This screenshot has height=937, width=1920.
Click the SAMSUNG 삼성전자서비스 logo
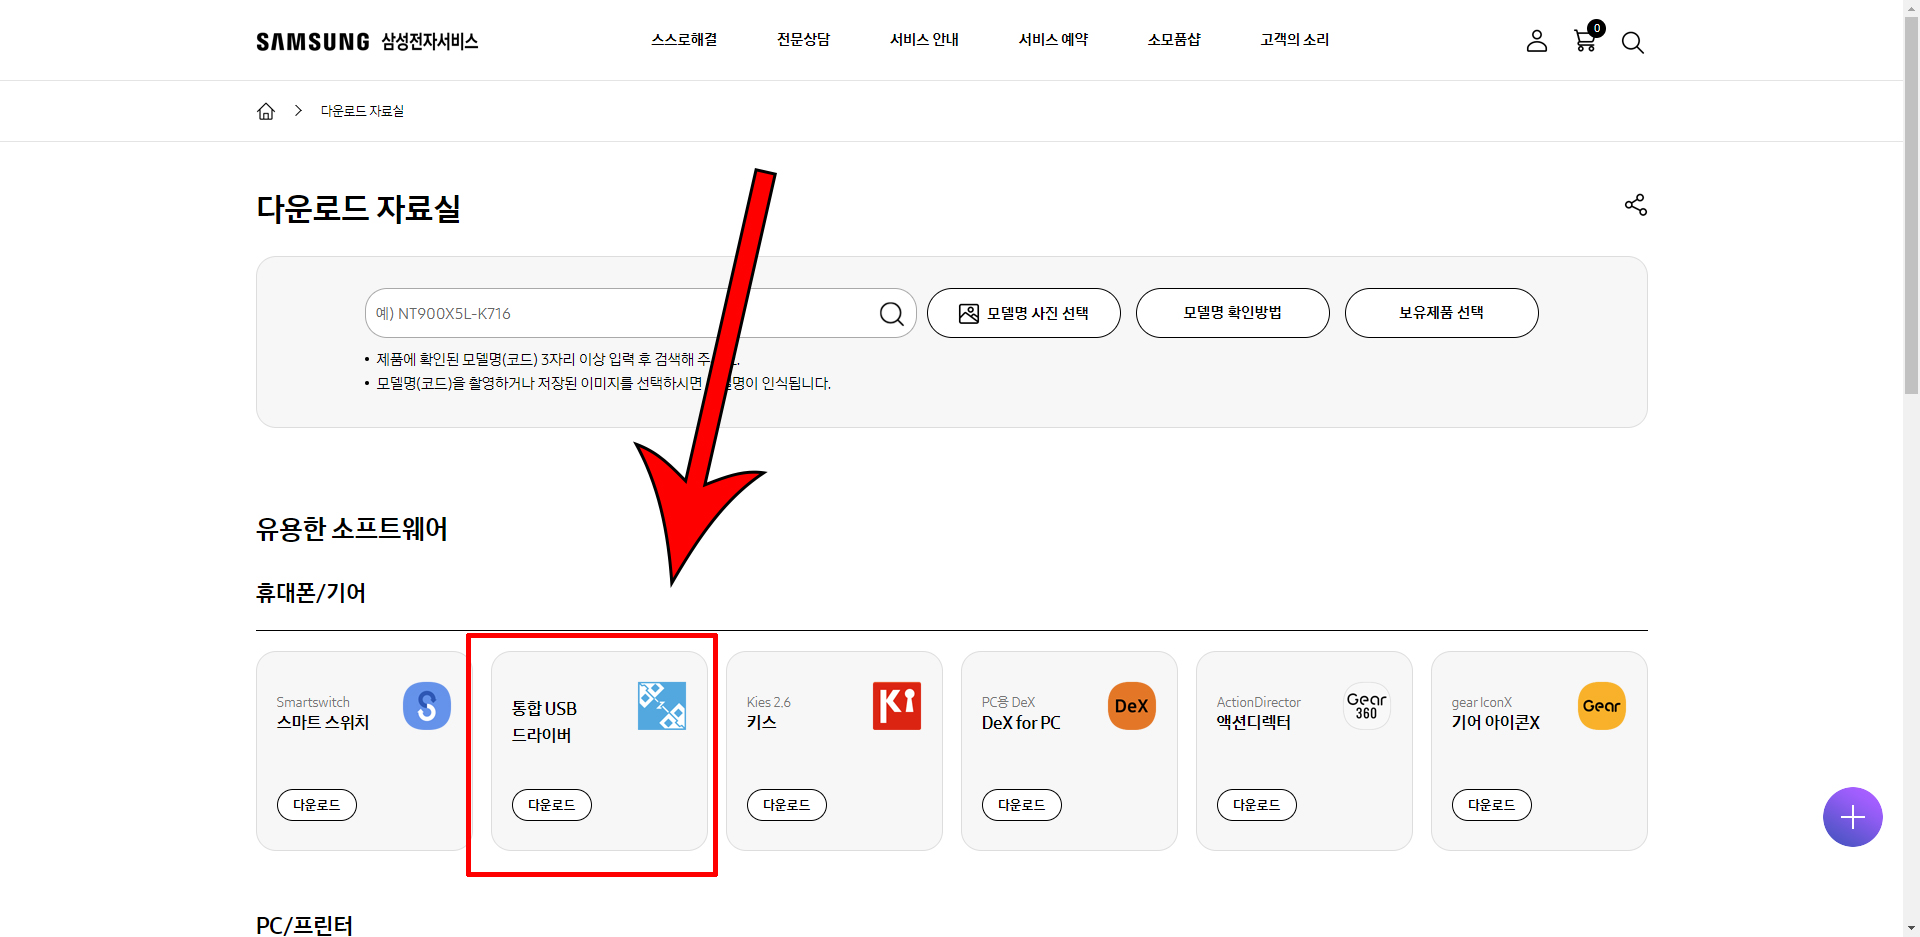pyautogui.click(x=367, y=41)
